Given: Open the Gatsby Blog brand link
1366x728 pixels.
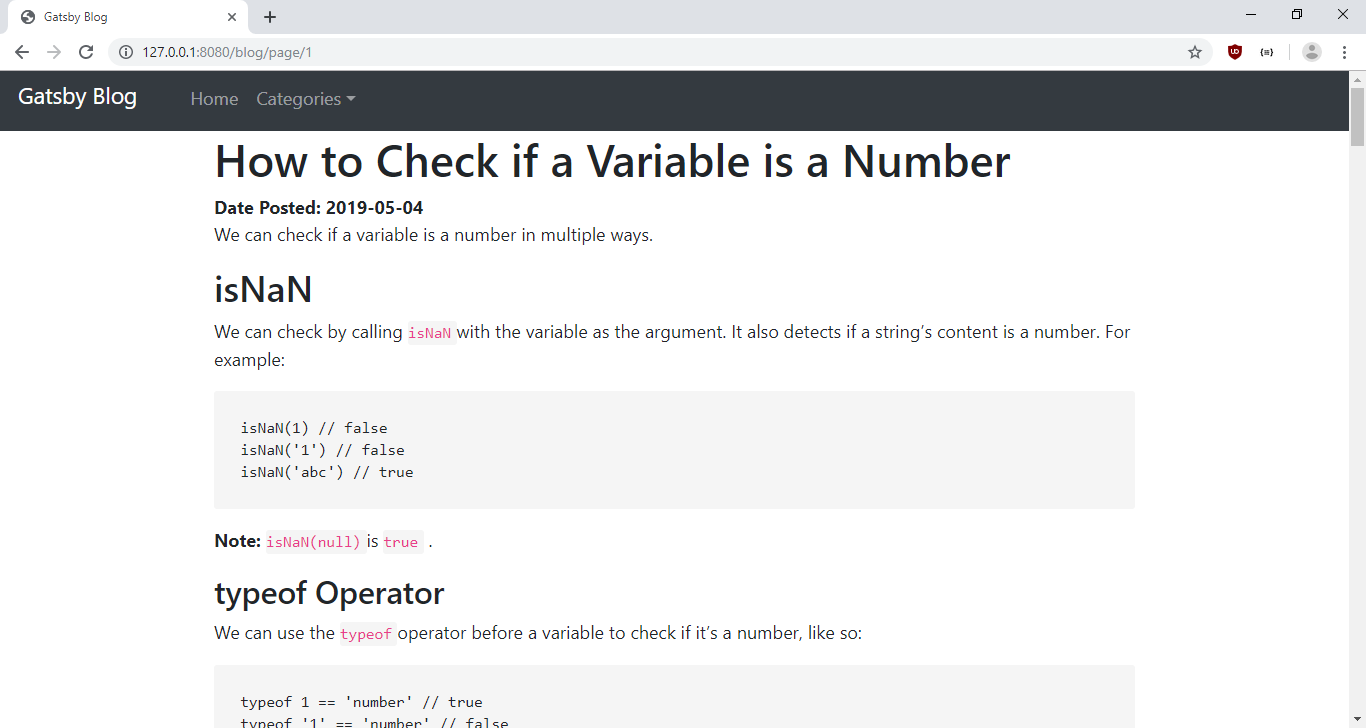Looking at the screenshot, I should coord(77,97).
